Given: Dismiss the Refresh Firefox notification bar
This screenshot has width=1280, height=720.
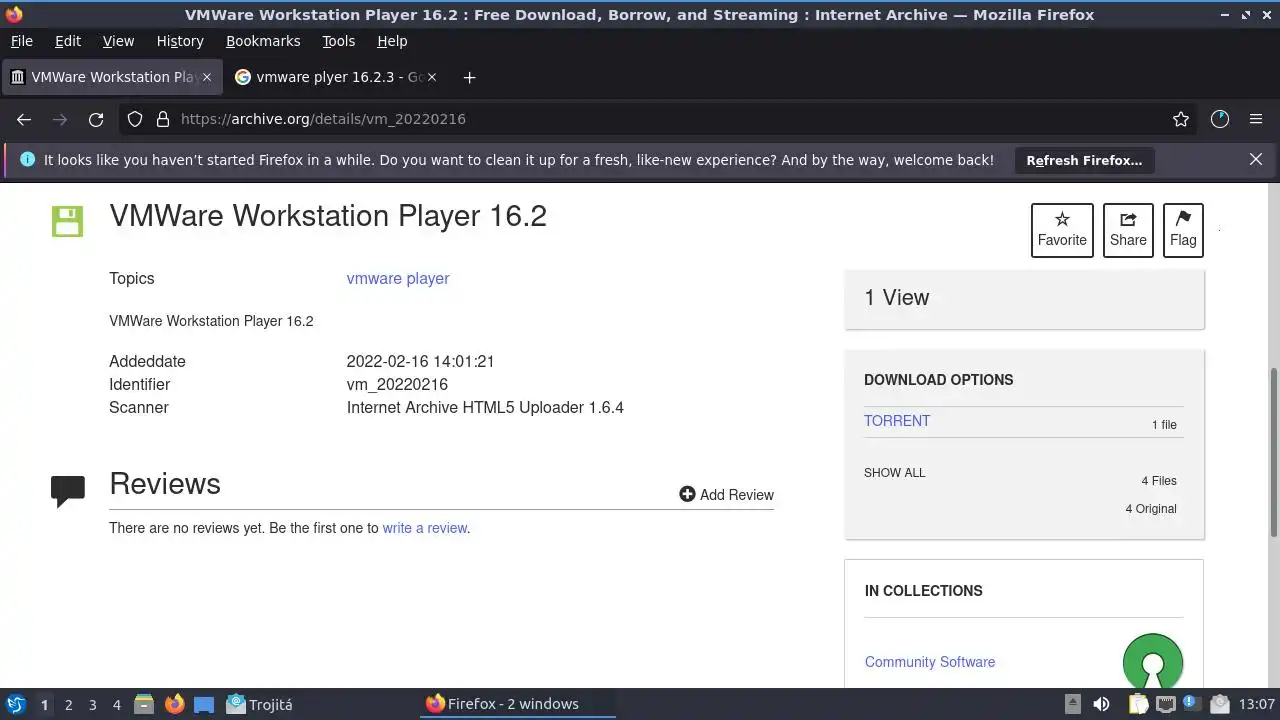Looking at the screenshot, I should [x=1256, y=159].
